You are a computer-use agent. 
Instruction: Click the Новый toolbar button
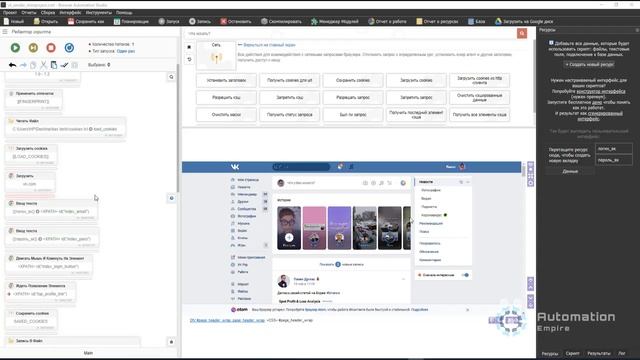(x=14, y=21)
